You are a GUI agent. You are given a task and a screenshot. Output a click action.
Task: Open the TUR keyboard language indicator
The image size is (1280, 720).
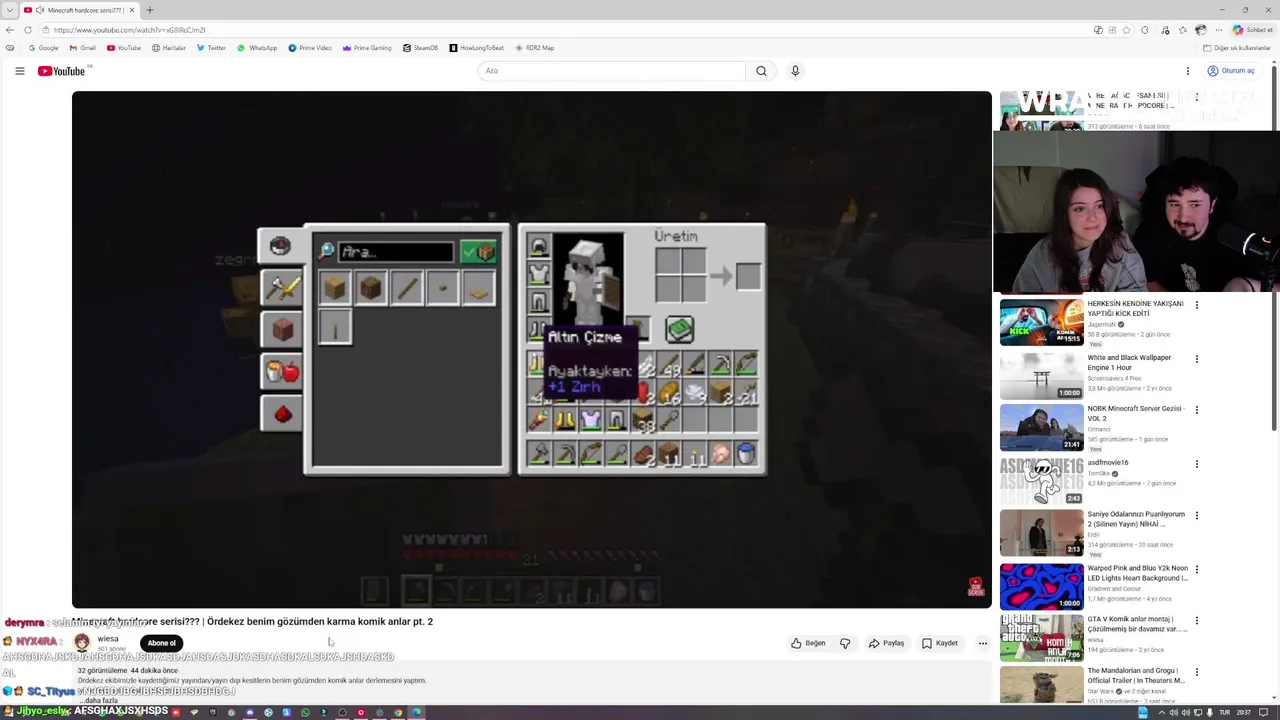[x=1225, y=713]
